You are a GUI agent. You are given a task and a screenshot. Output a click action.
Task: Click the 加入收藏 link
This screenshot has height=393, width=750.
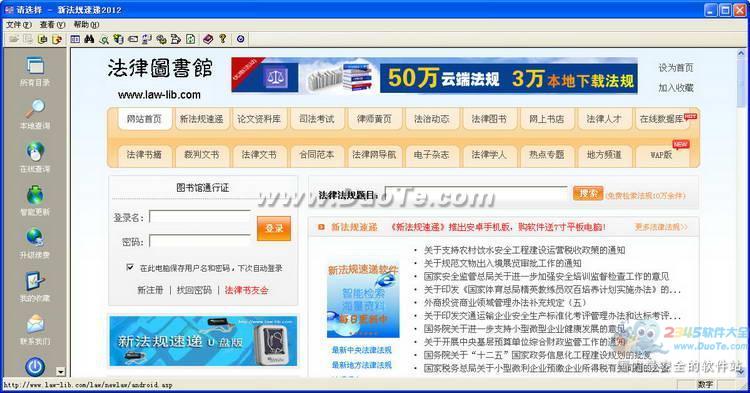tap(675, 88)
